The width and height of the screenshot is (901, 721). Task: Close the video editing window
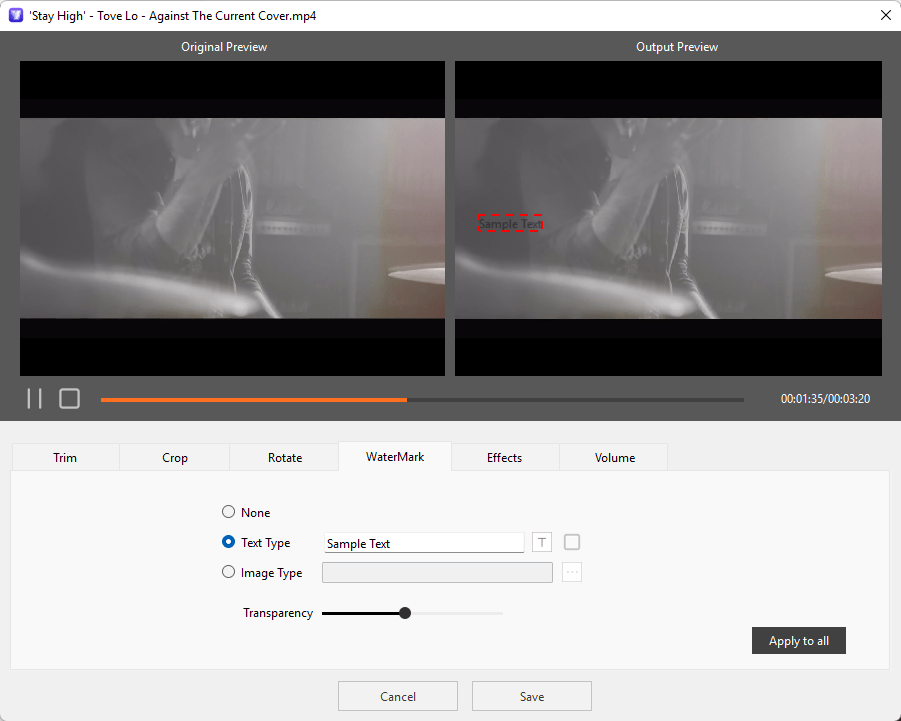pyautogui.click(x=885, y=16)
